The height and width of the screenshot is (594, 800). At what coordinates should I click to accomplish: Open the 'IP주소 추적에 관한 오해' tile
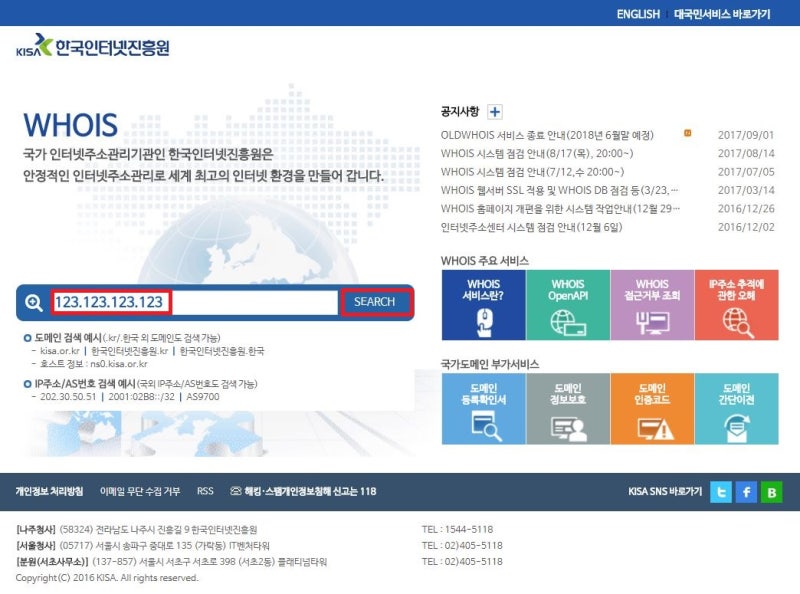736,305
